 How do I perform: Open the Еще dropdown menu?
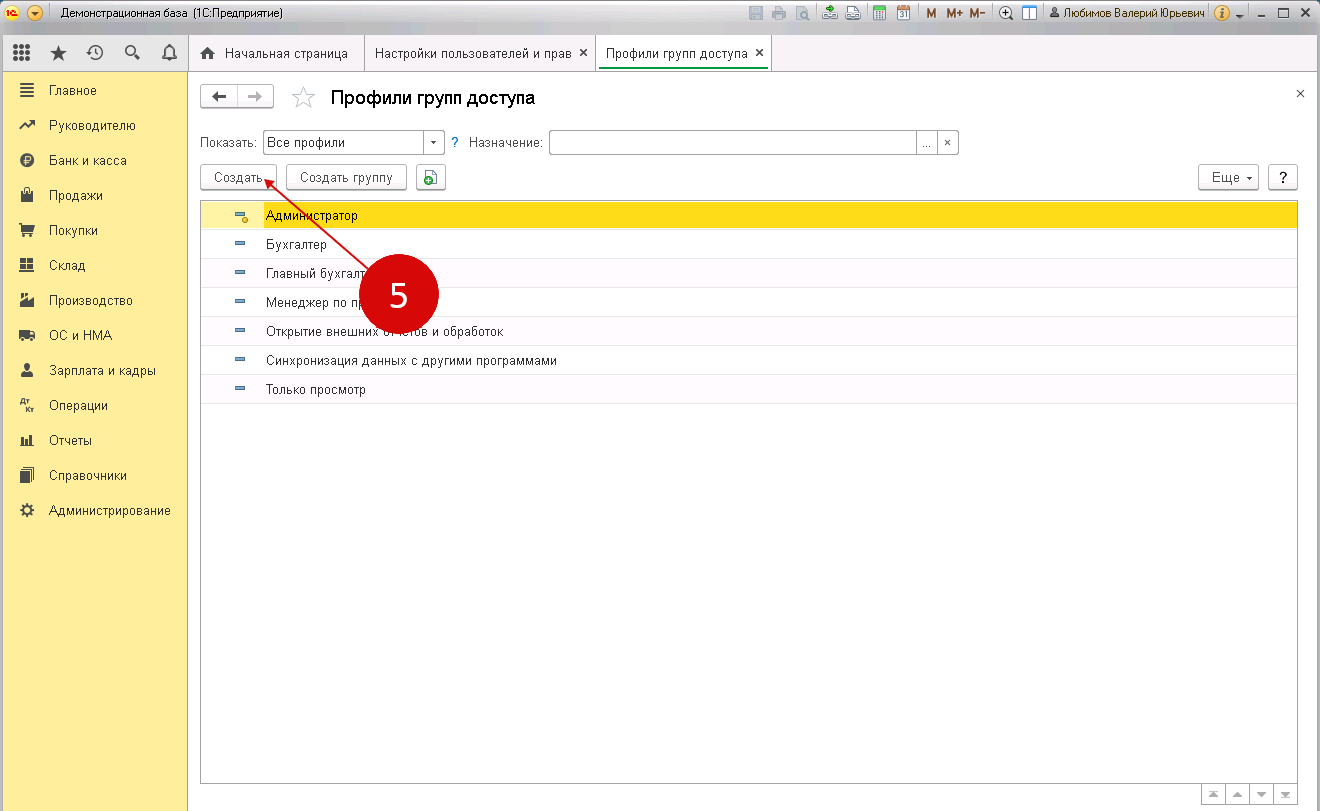tap(1229, 177)
